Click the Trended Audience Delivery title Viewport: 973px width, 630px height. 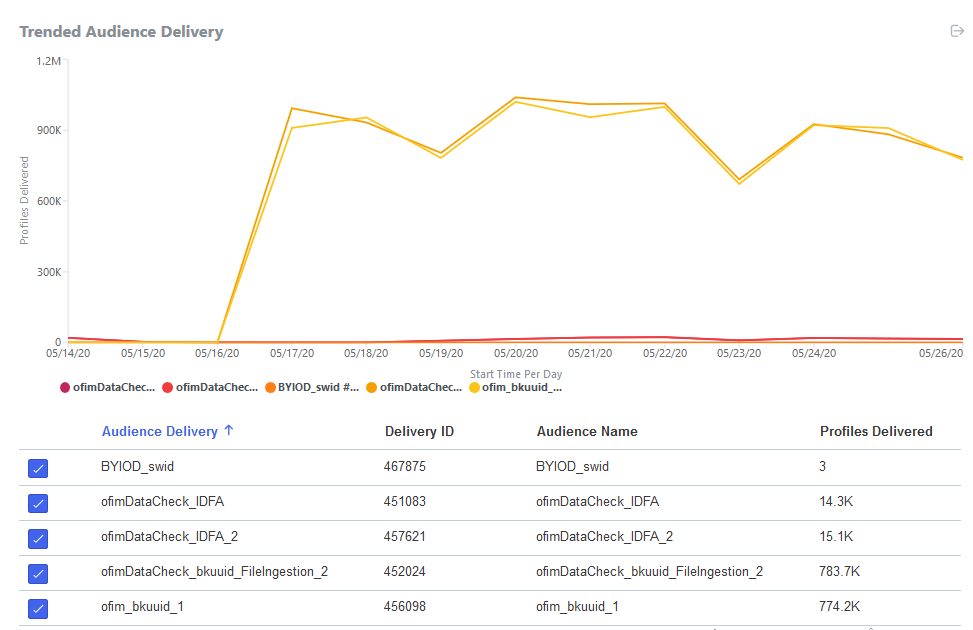(x=121, y=32)
